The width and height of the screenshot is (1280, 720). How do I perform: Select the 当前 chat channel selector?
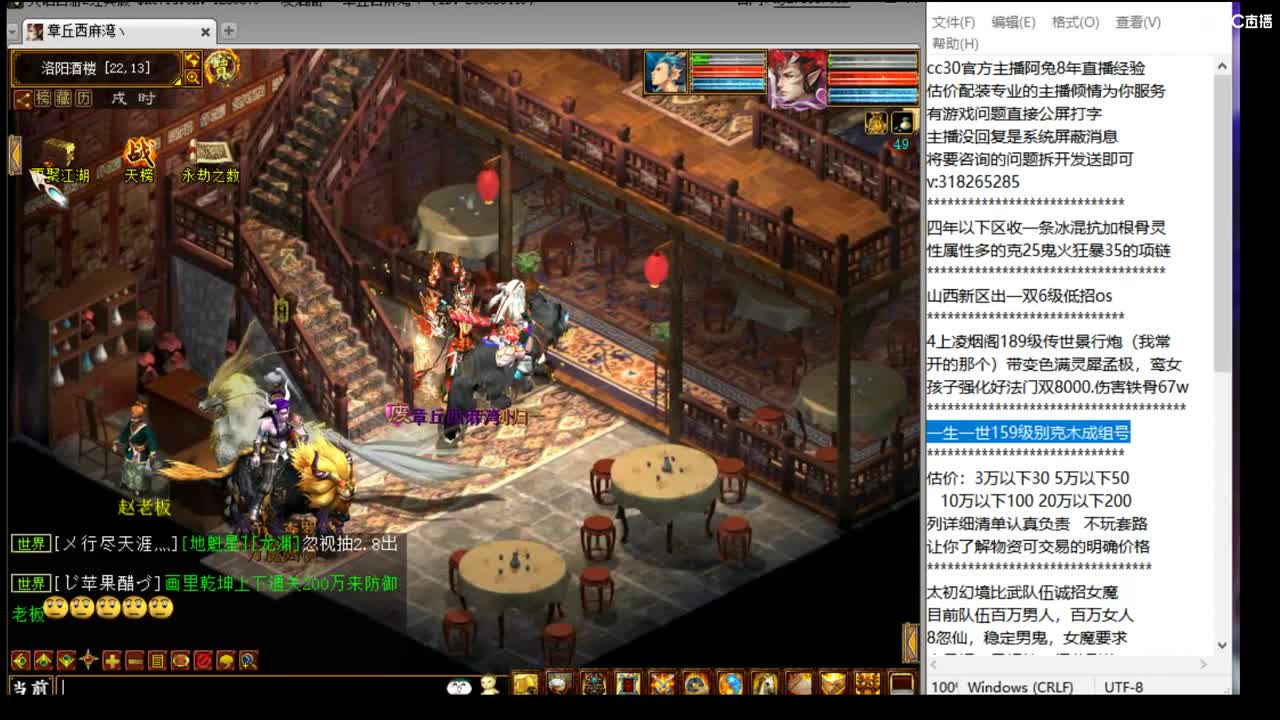pos(32,687)
